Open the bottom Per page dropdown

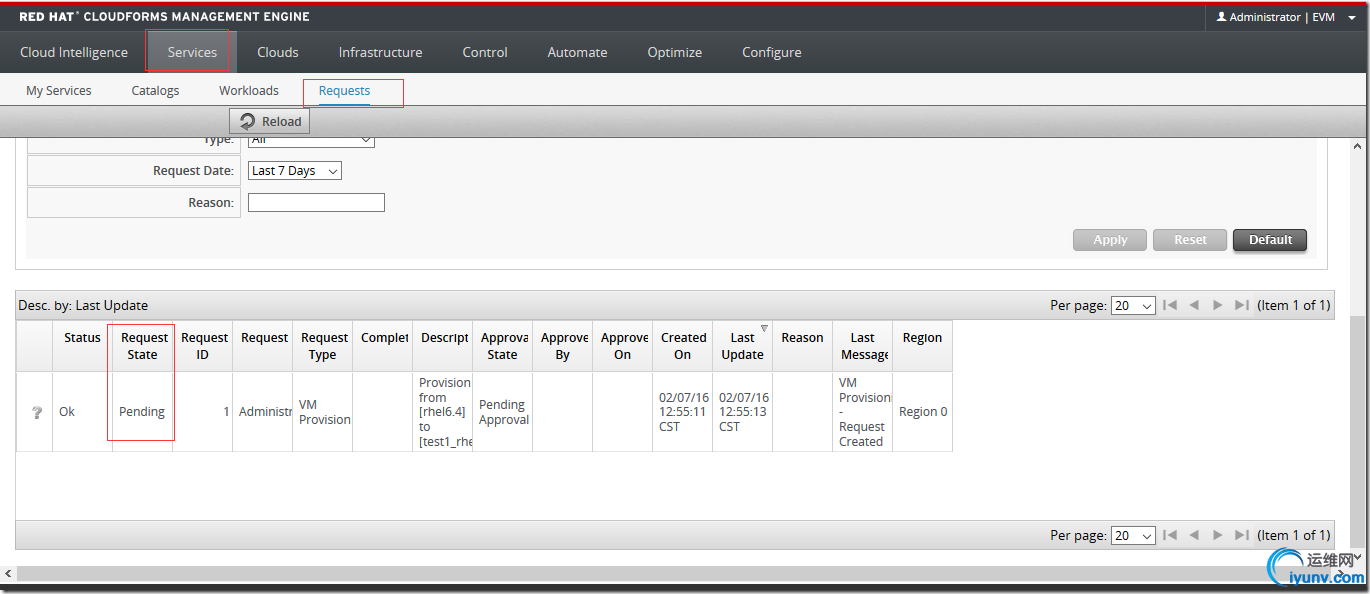pos(1133,536)
